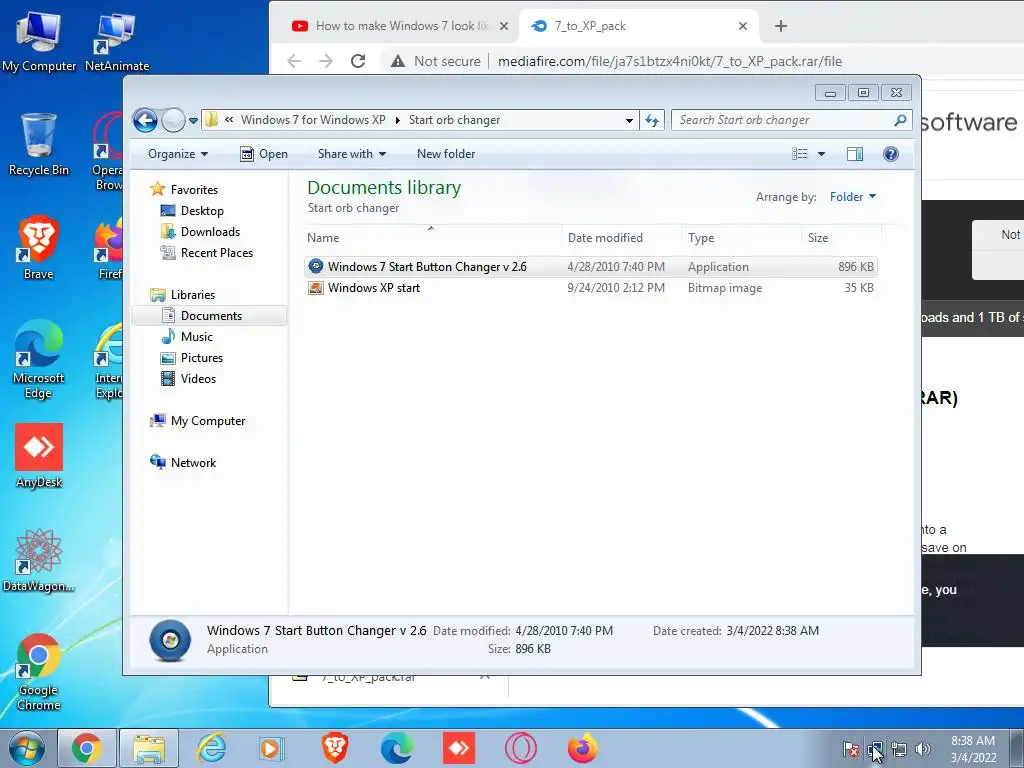1024x768 pixels.
Task: Select the Pictures library
Action: [201, 357]
